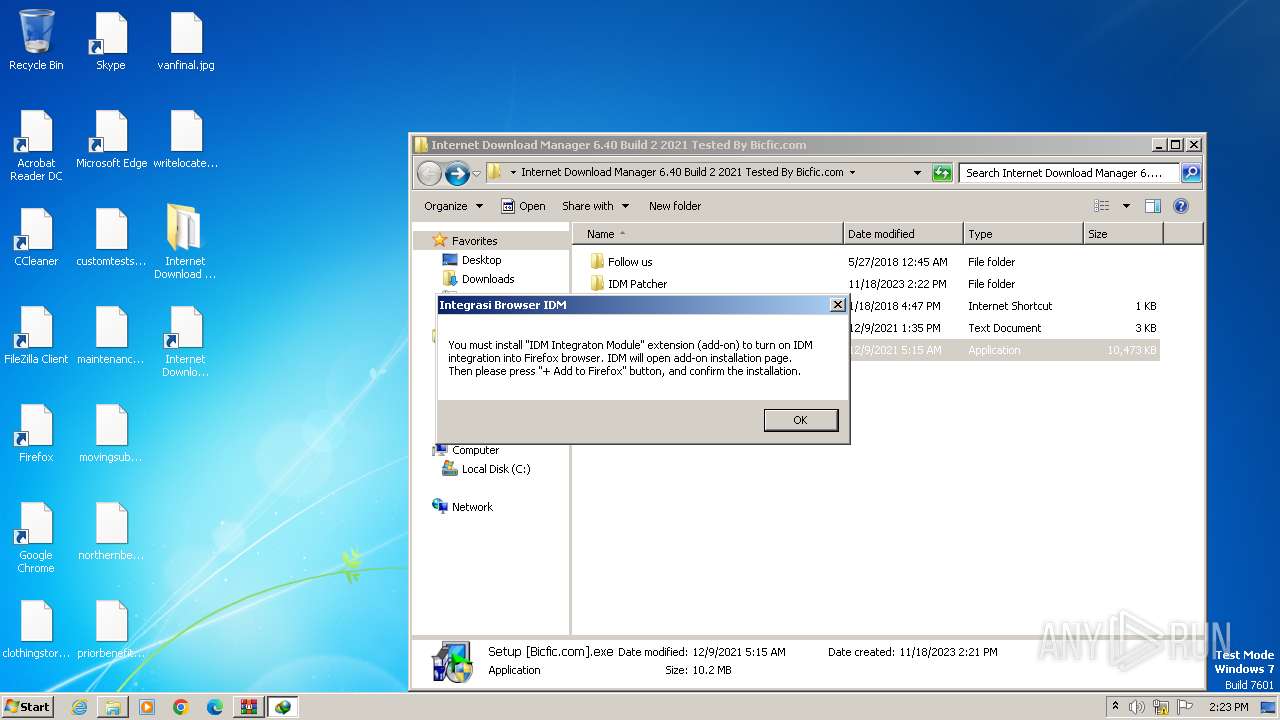Open Explorer help icon
Image resolution: width=1280 pixels, height=720 pixels.
click(1181, 206)
